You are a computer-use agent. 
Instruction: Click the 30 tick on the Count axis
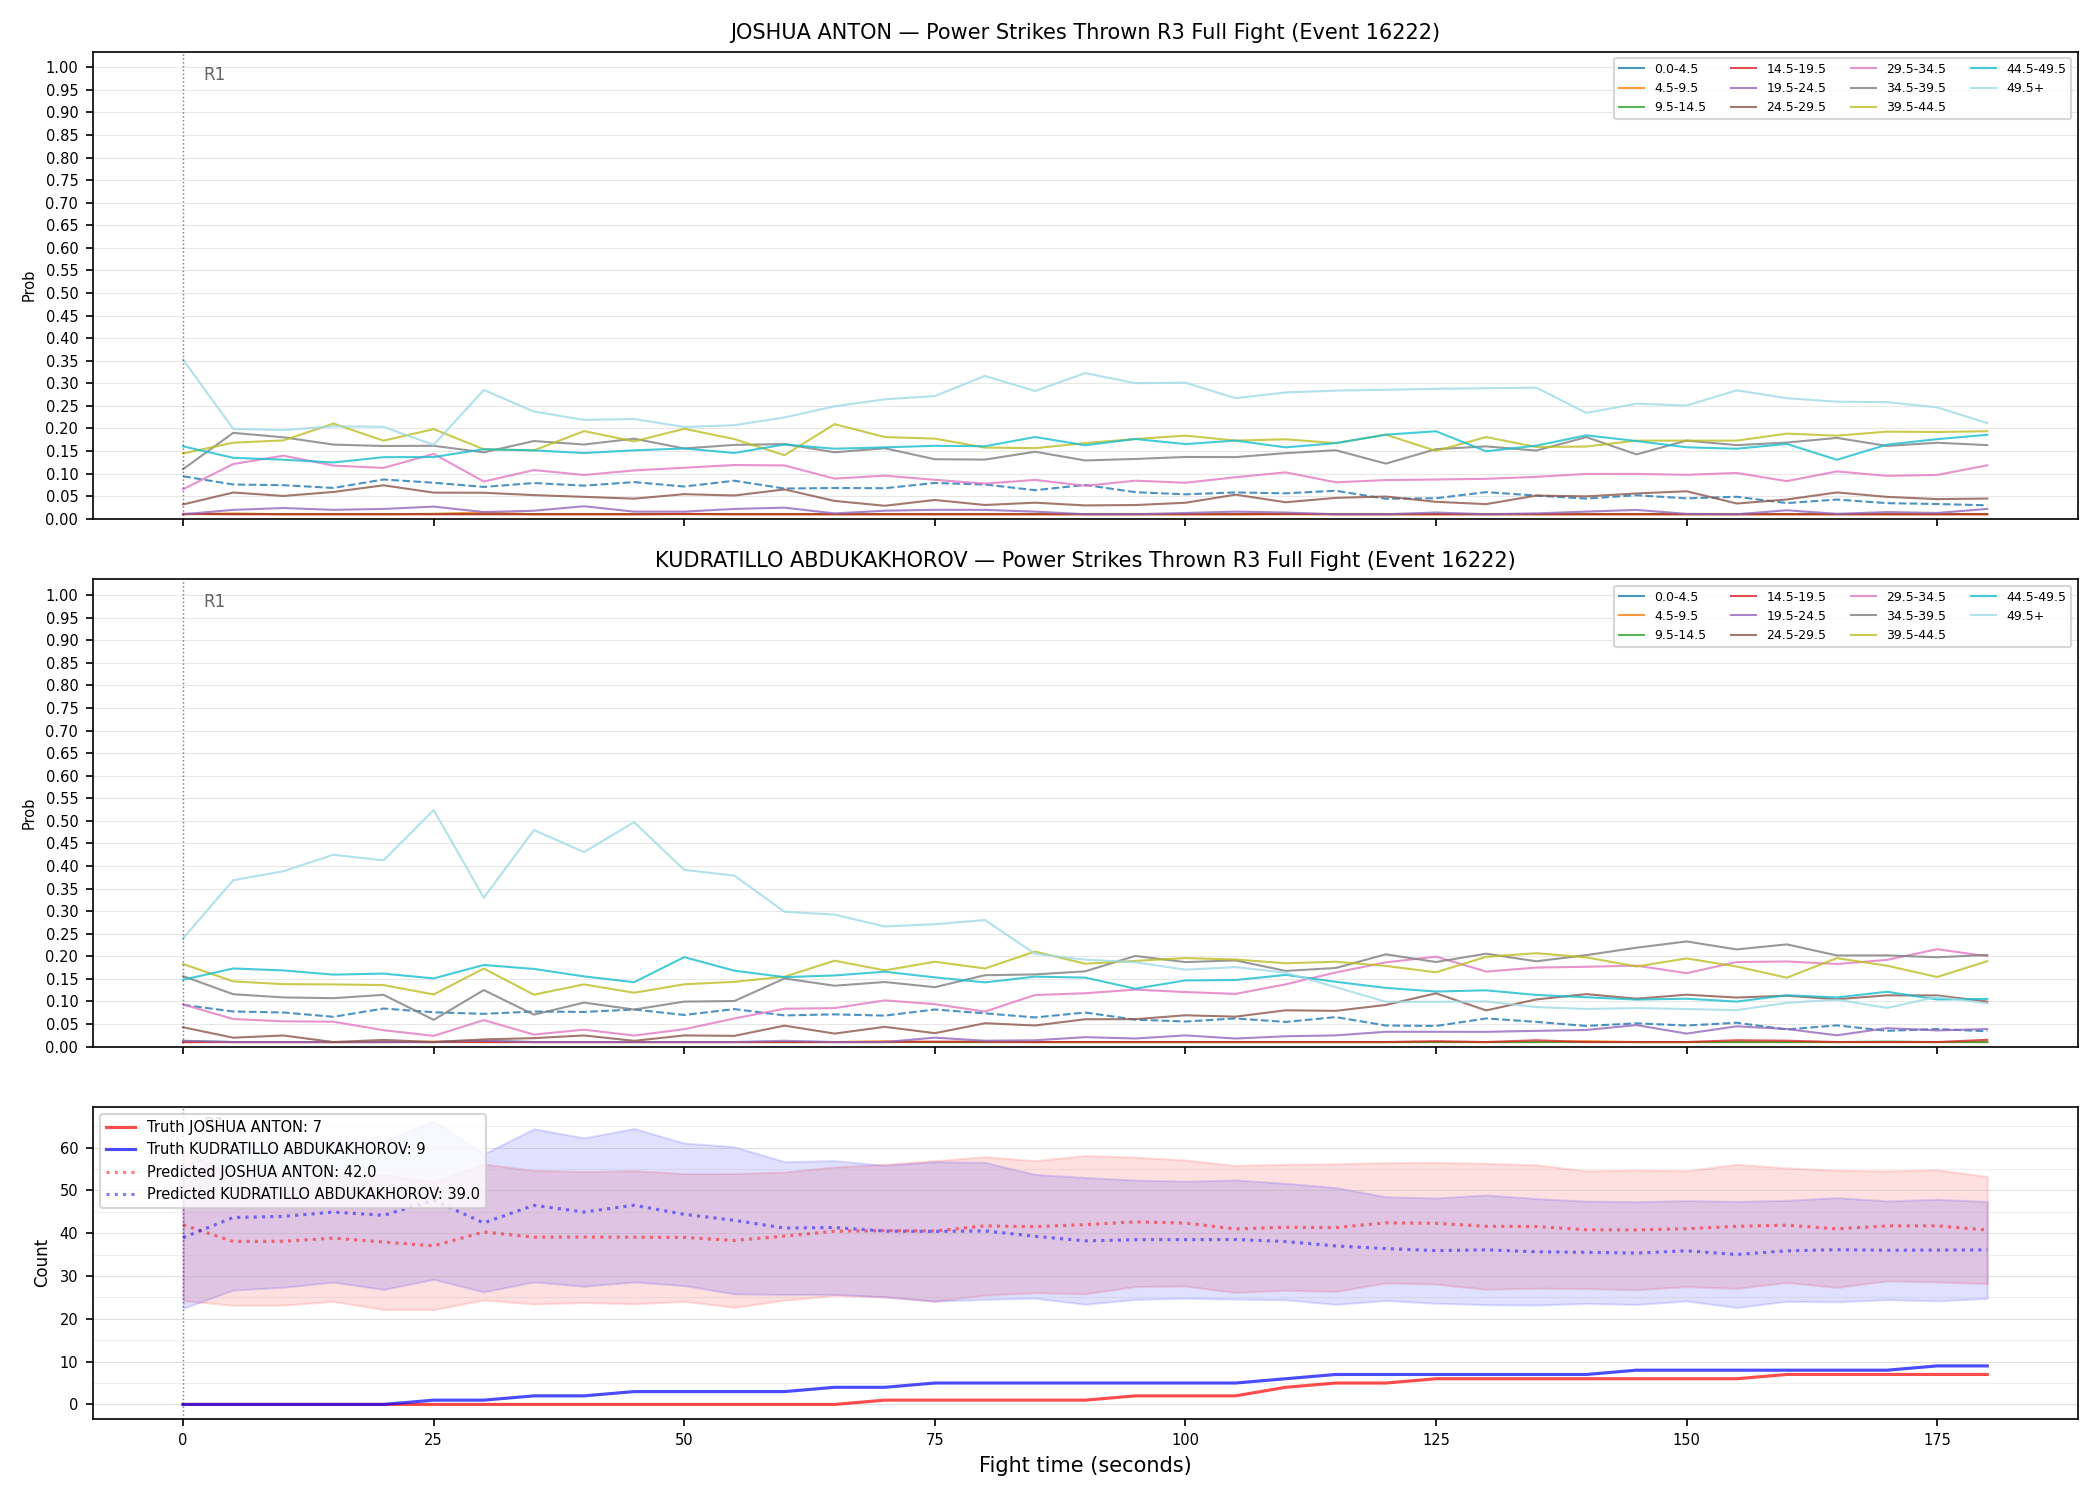(x=69, y=1276)
